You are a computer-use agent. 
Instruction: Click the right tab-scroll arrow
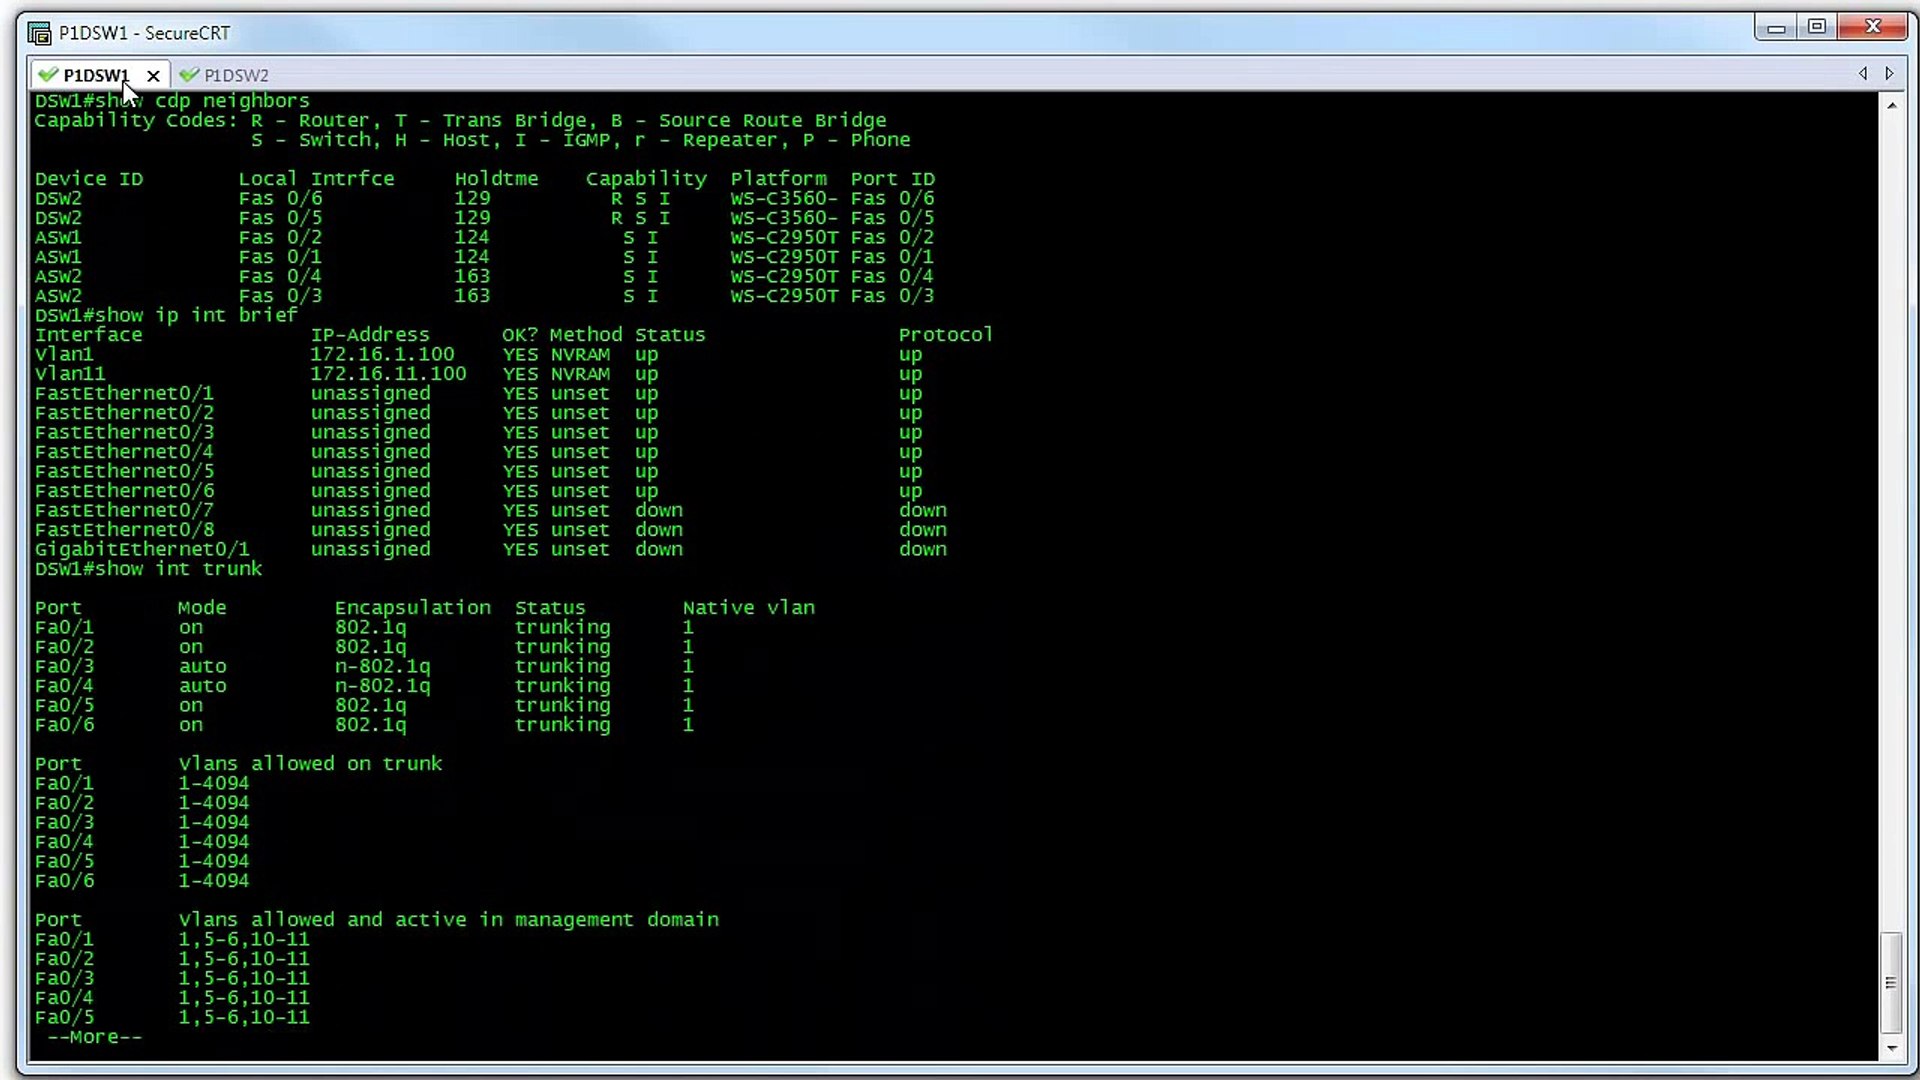[x=1891, y=73]
